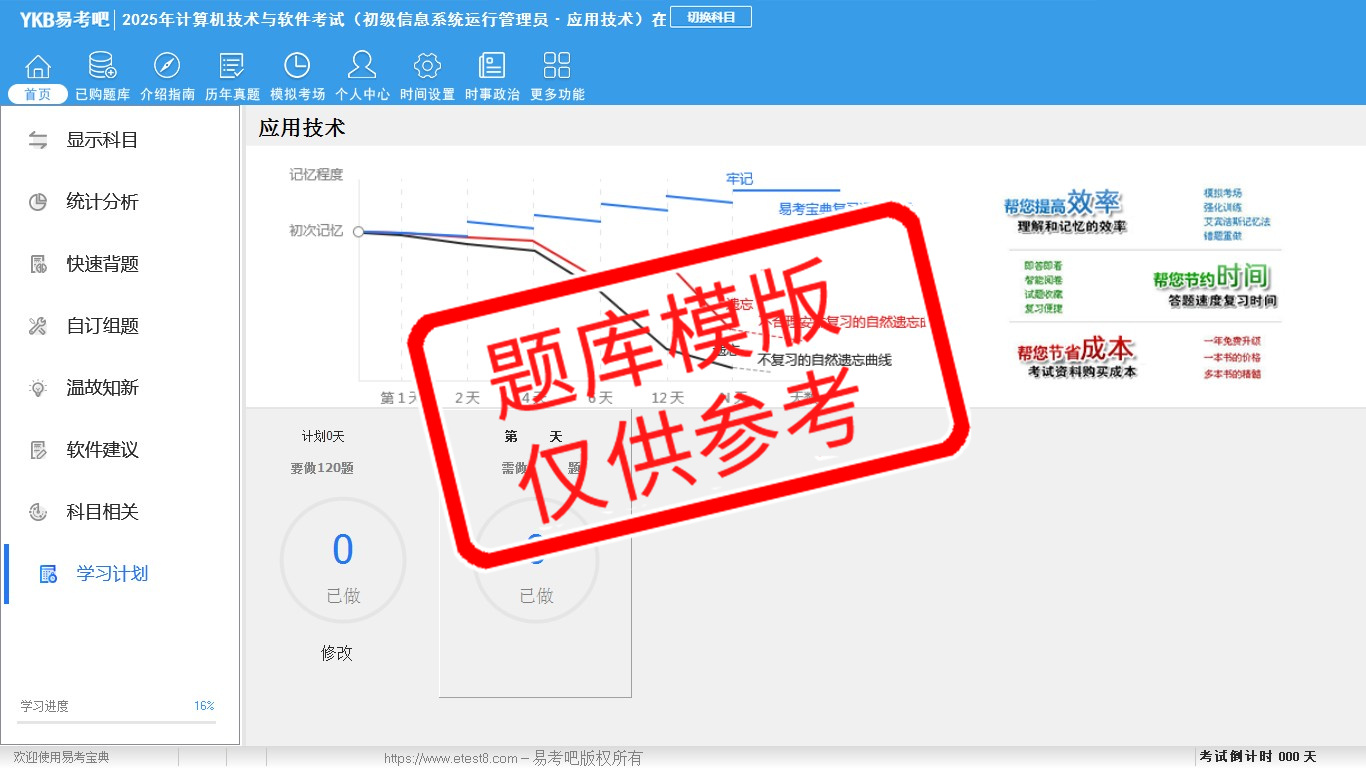Open 模拟考场 clock icon
1366x768 pixels.
[x=297, y=67]
